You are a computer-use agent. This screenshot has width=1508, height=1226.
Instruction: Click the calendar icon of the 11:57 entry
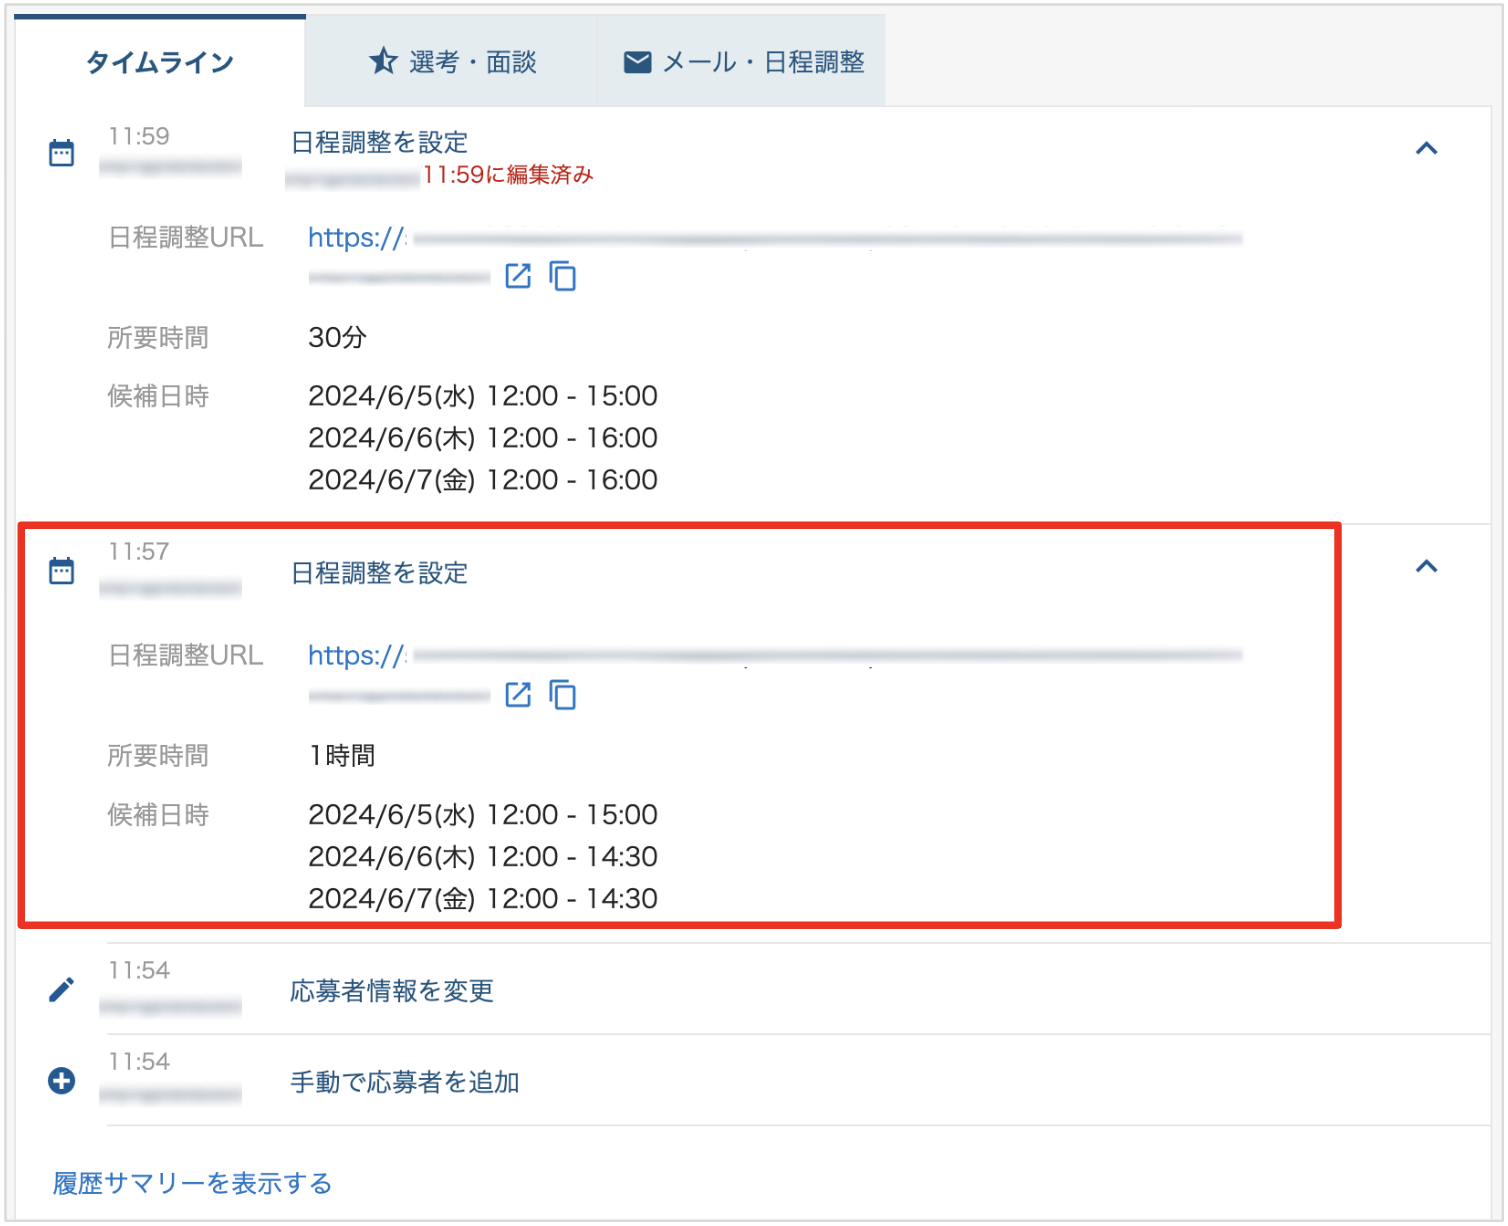(62, 571)
